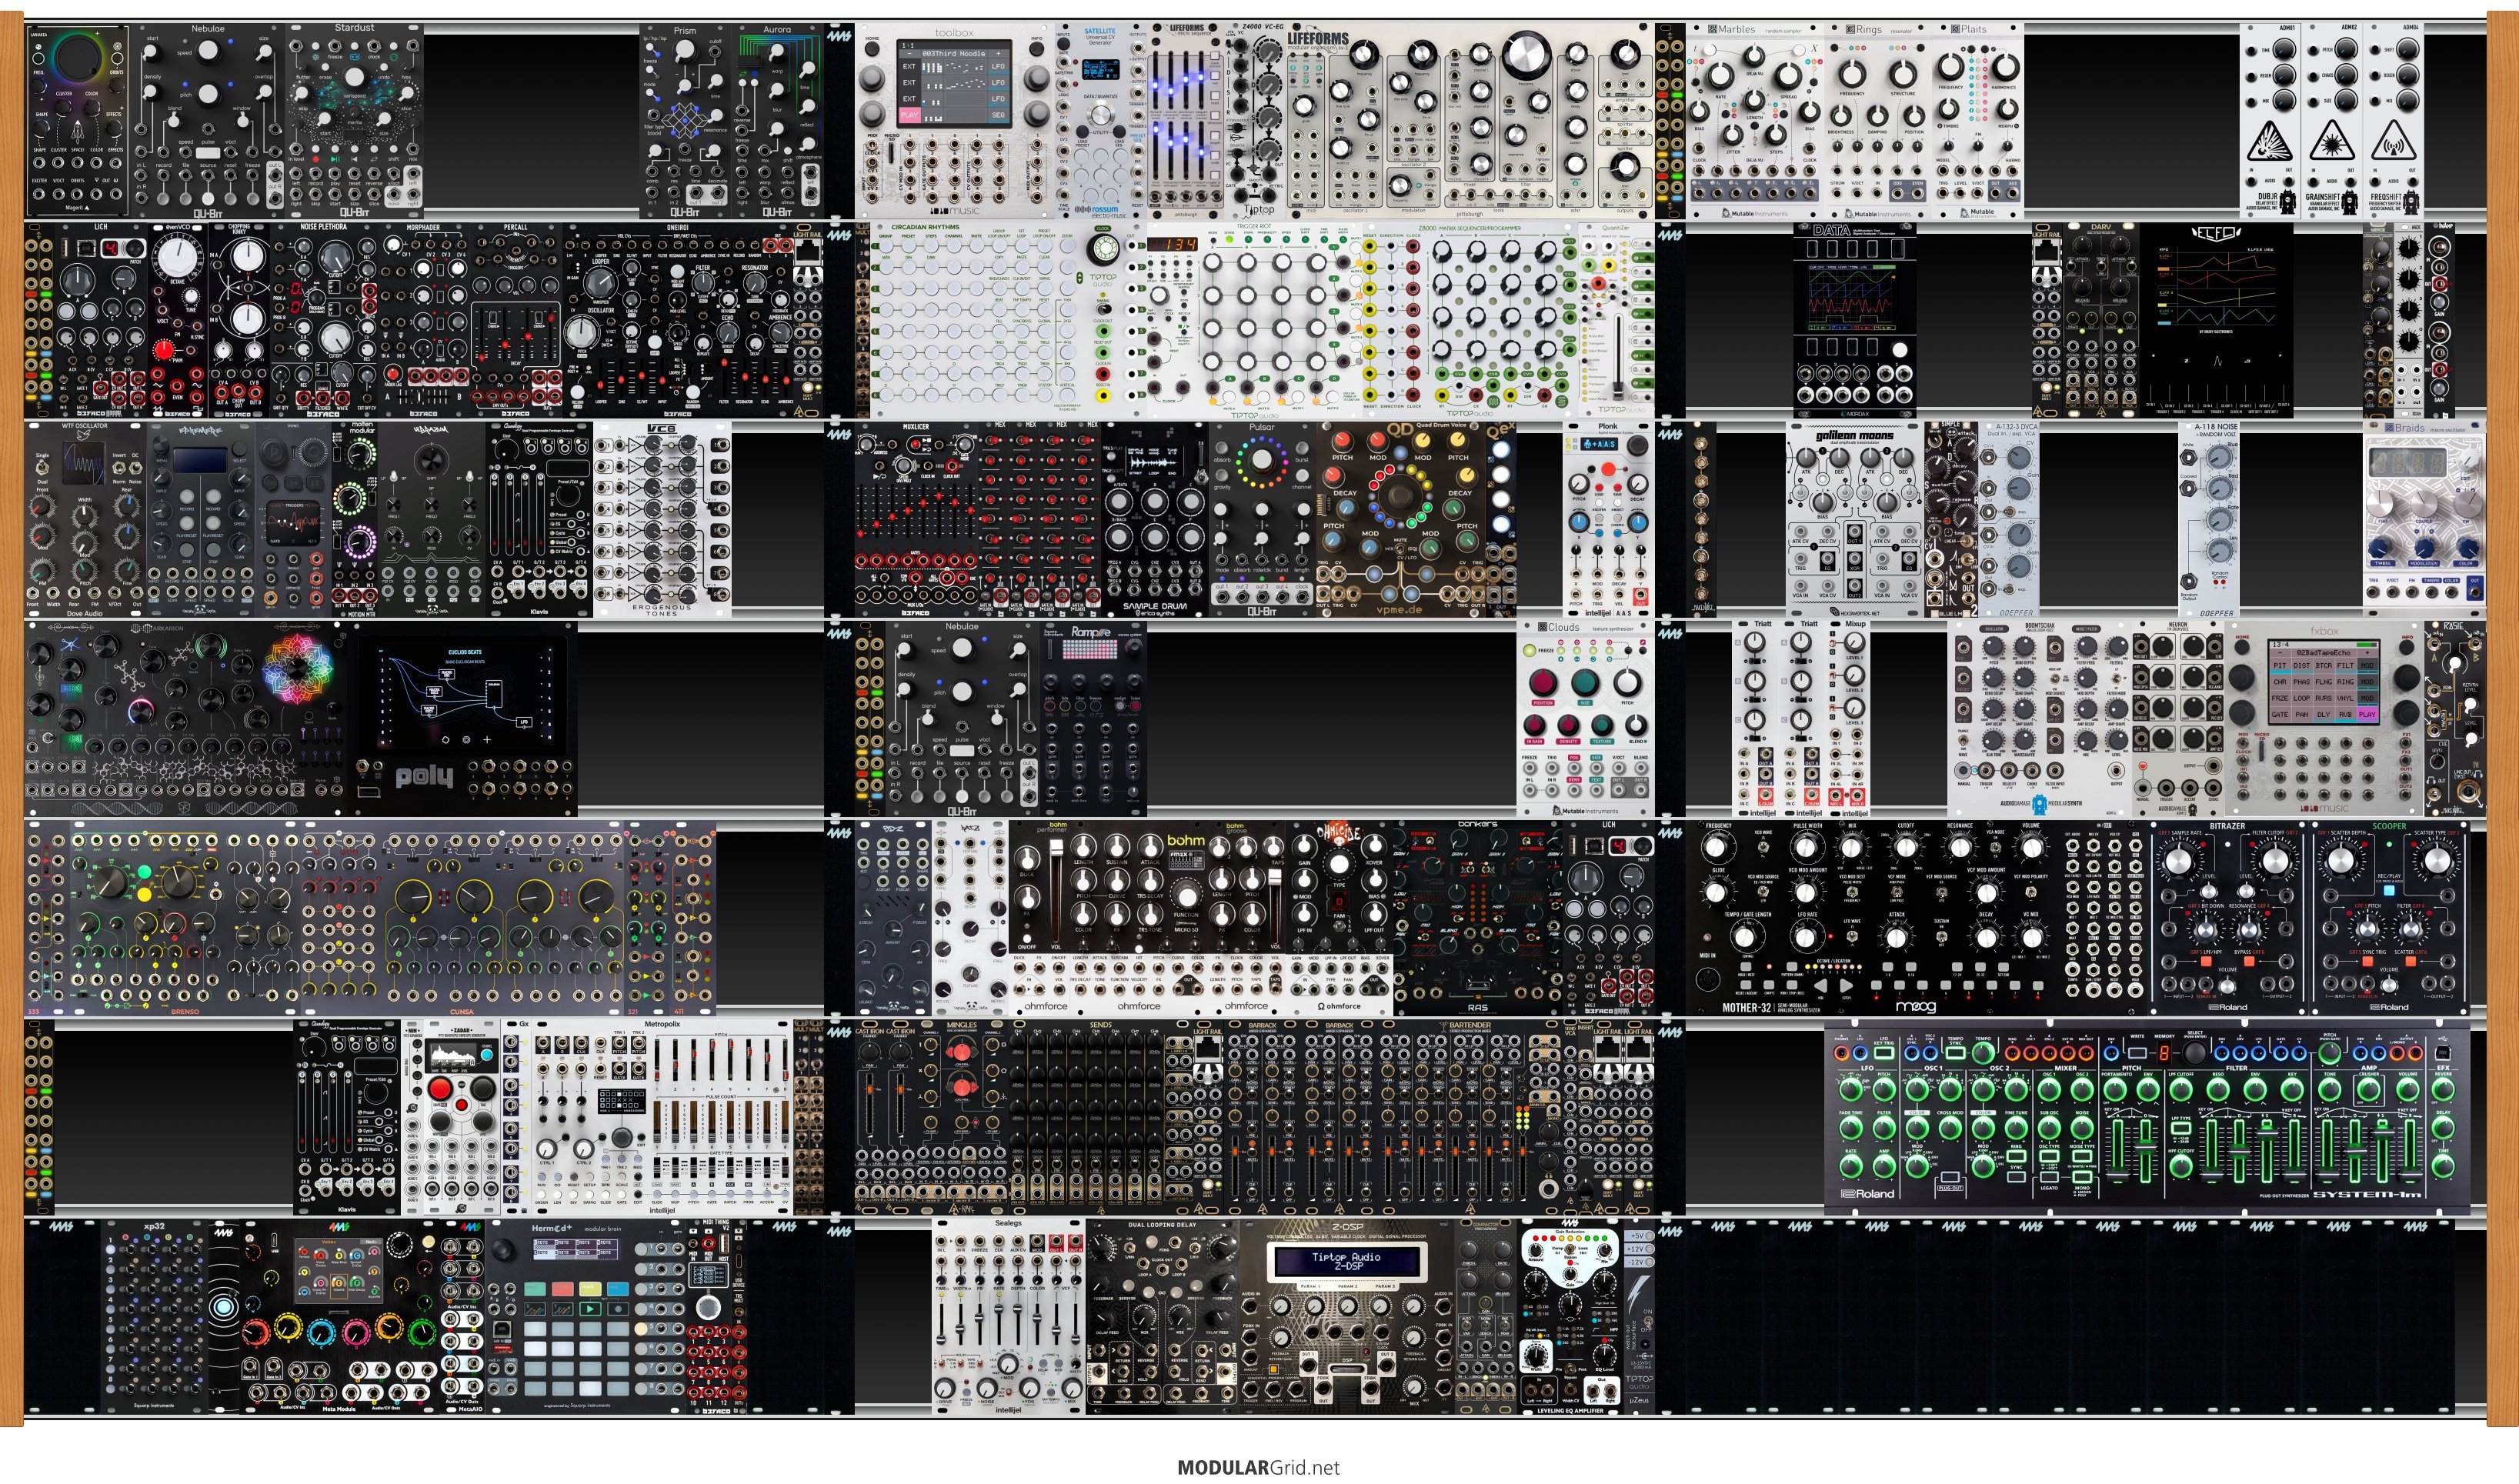
Task: Click the Metropolix sequencer module
Action: click(x=662, y=1117)
